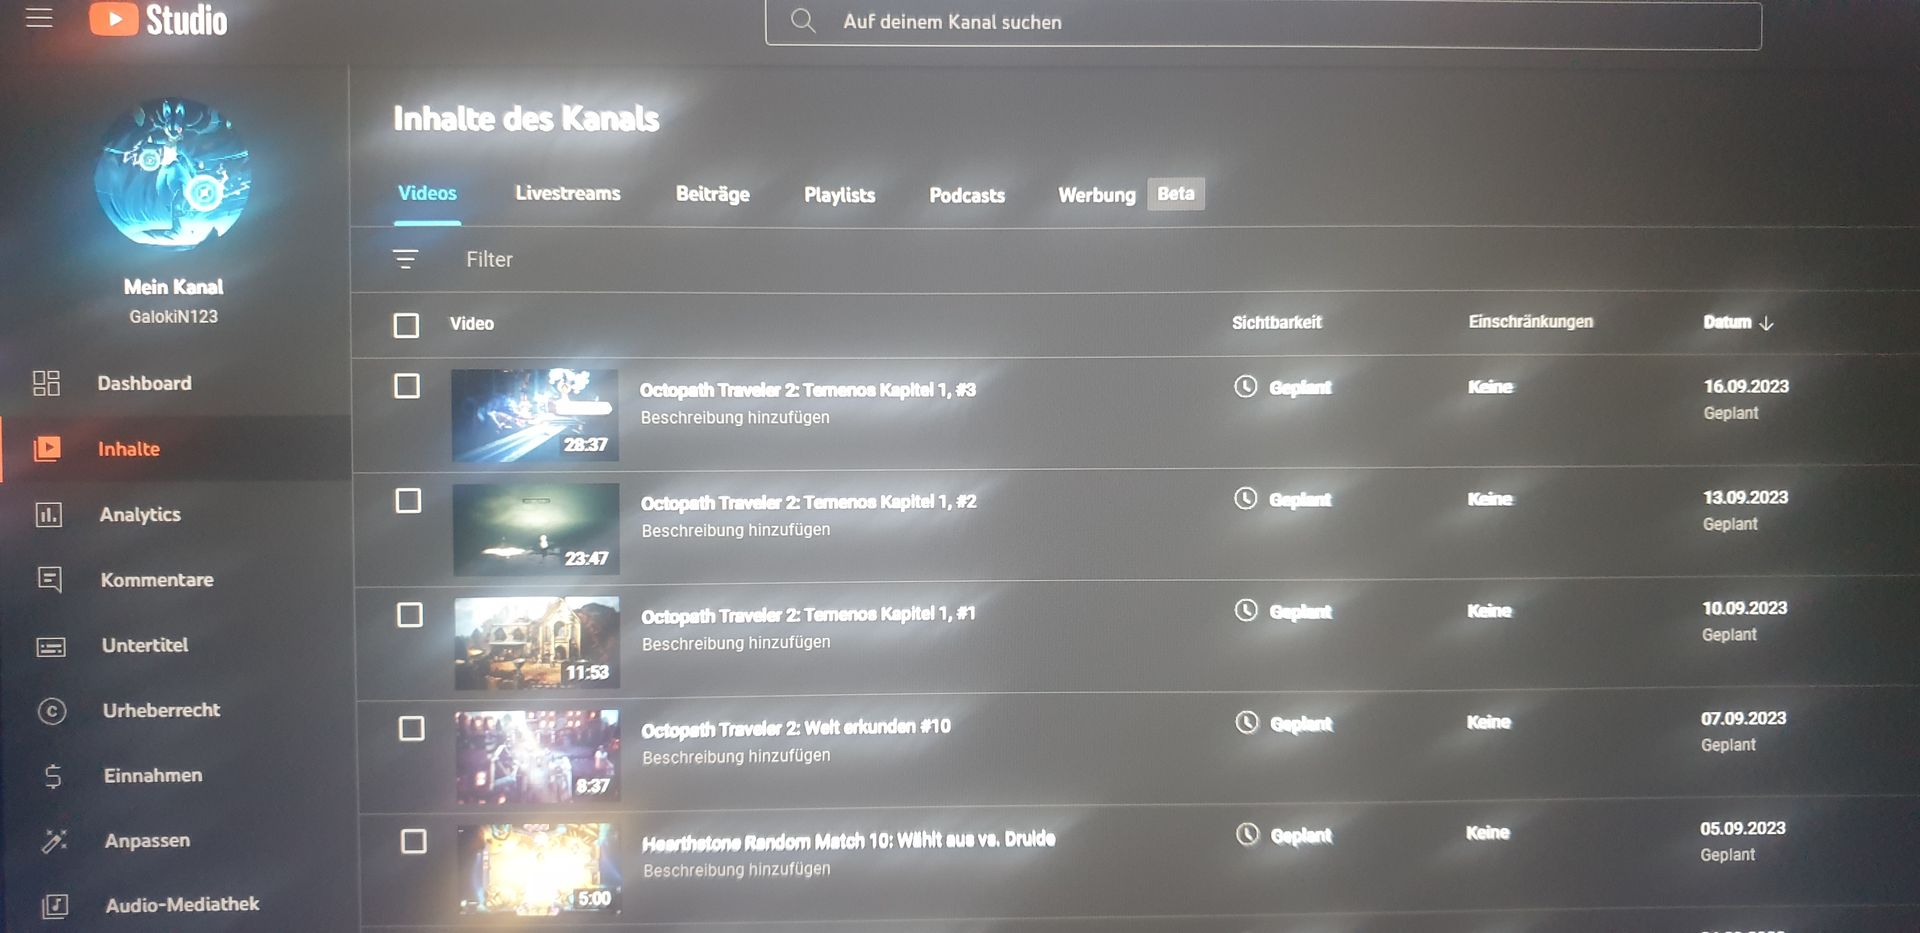Click the channel search field
This screenshot has width=1920, height=933.
click(1263, 22)
